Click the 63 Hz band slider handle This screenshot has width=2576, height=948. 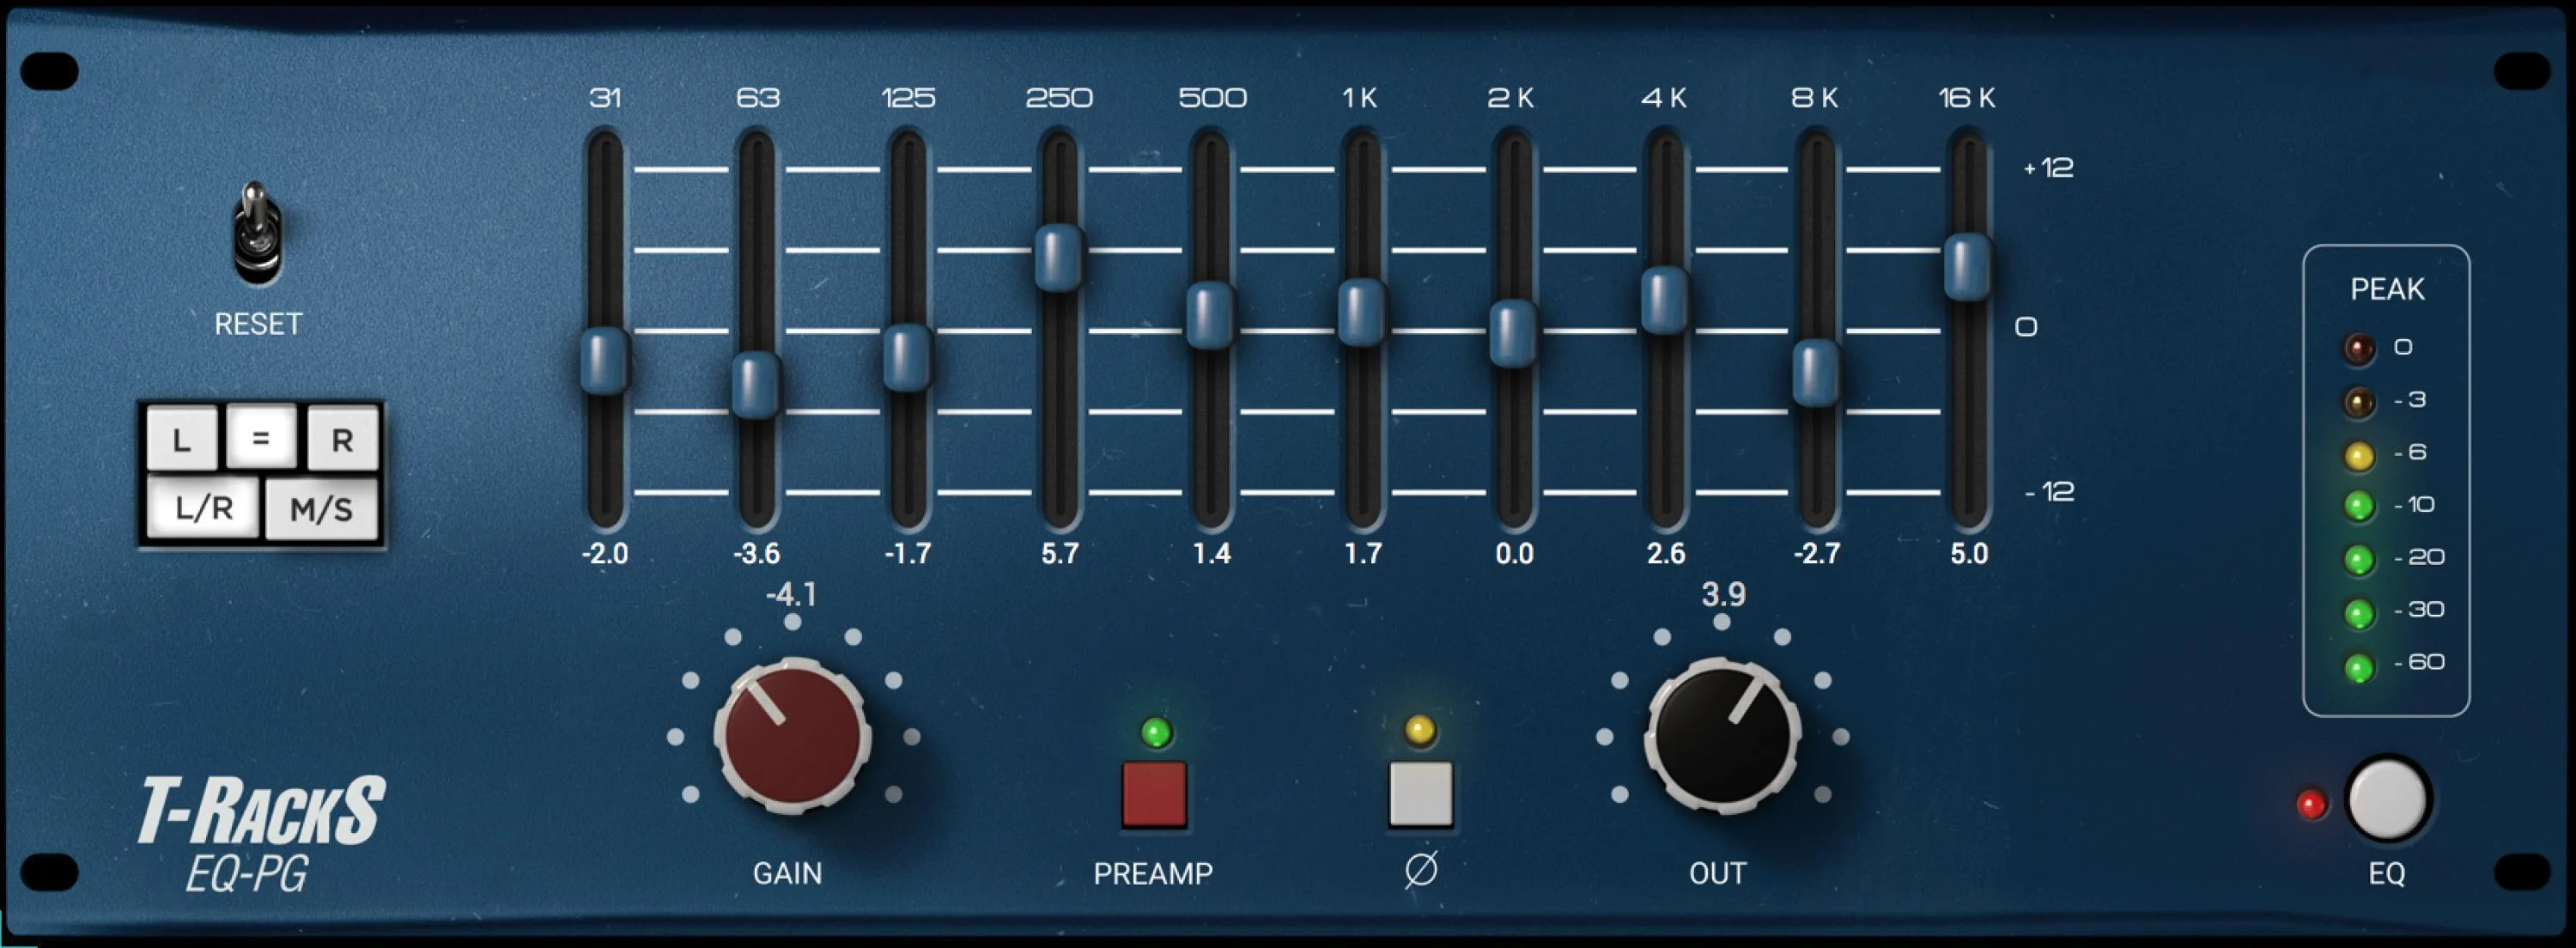(756, 385)
